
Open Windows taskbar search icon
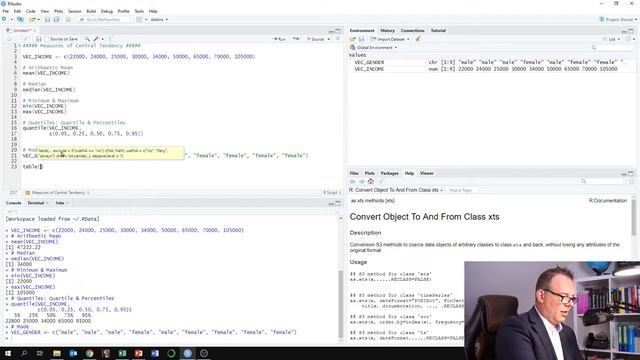(x=24, y=353)
